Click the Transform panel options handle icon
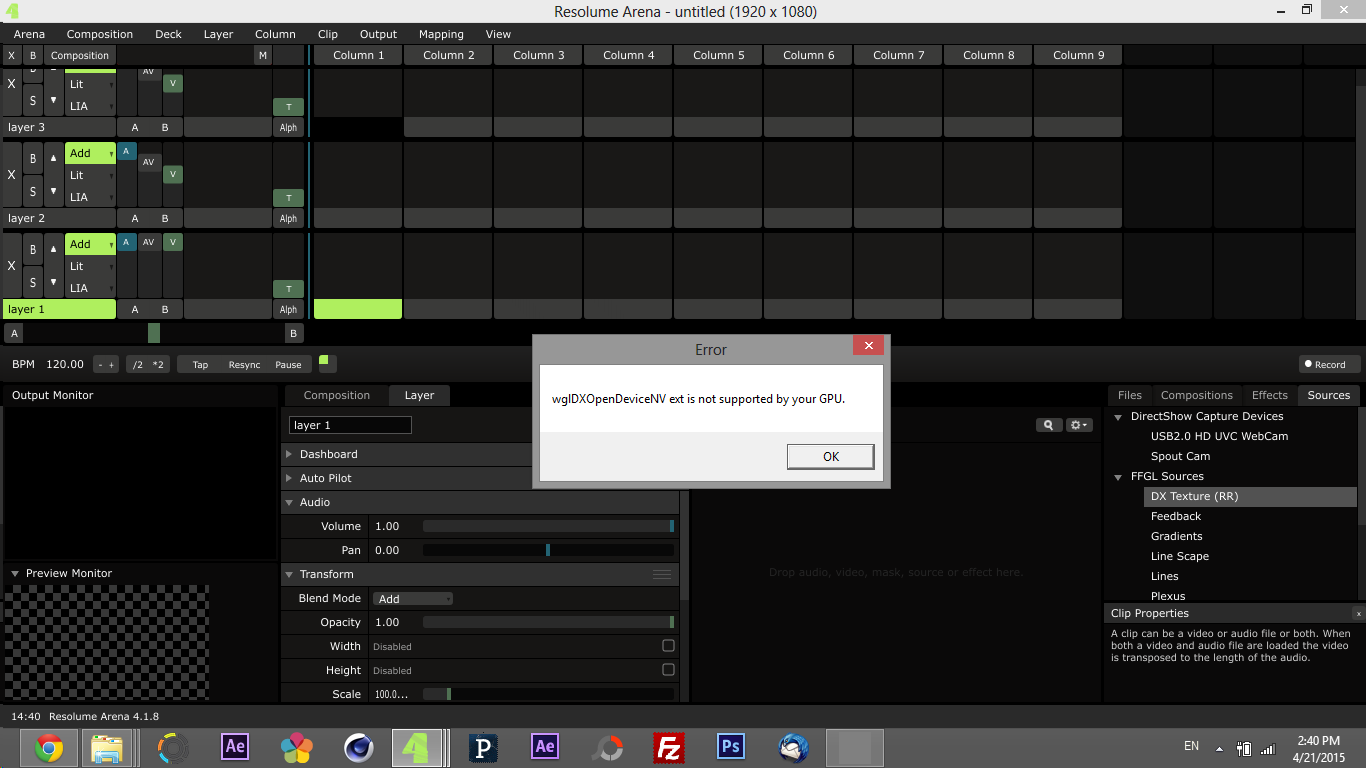Image resolution: width=1366 pixels, height=768 pixels. (661, 574)
